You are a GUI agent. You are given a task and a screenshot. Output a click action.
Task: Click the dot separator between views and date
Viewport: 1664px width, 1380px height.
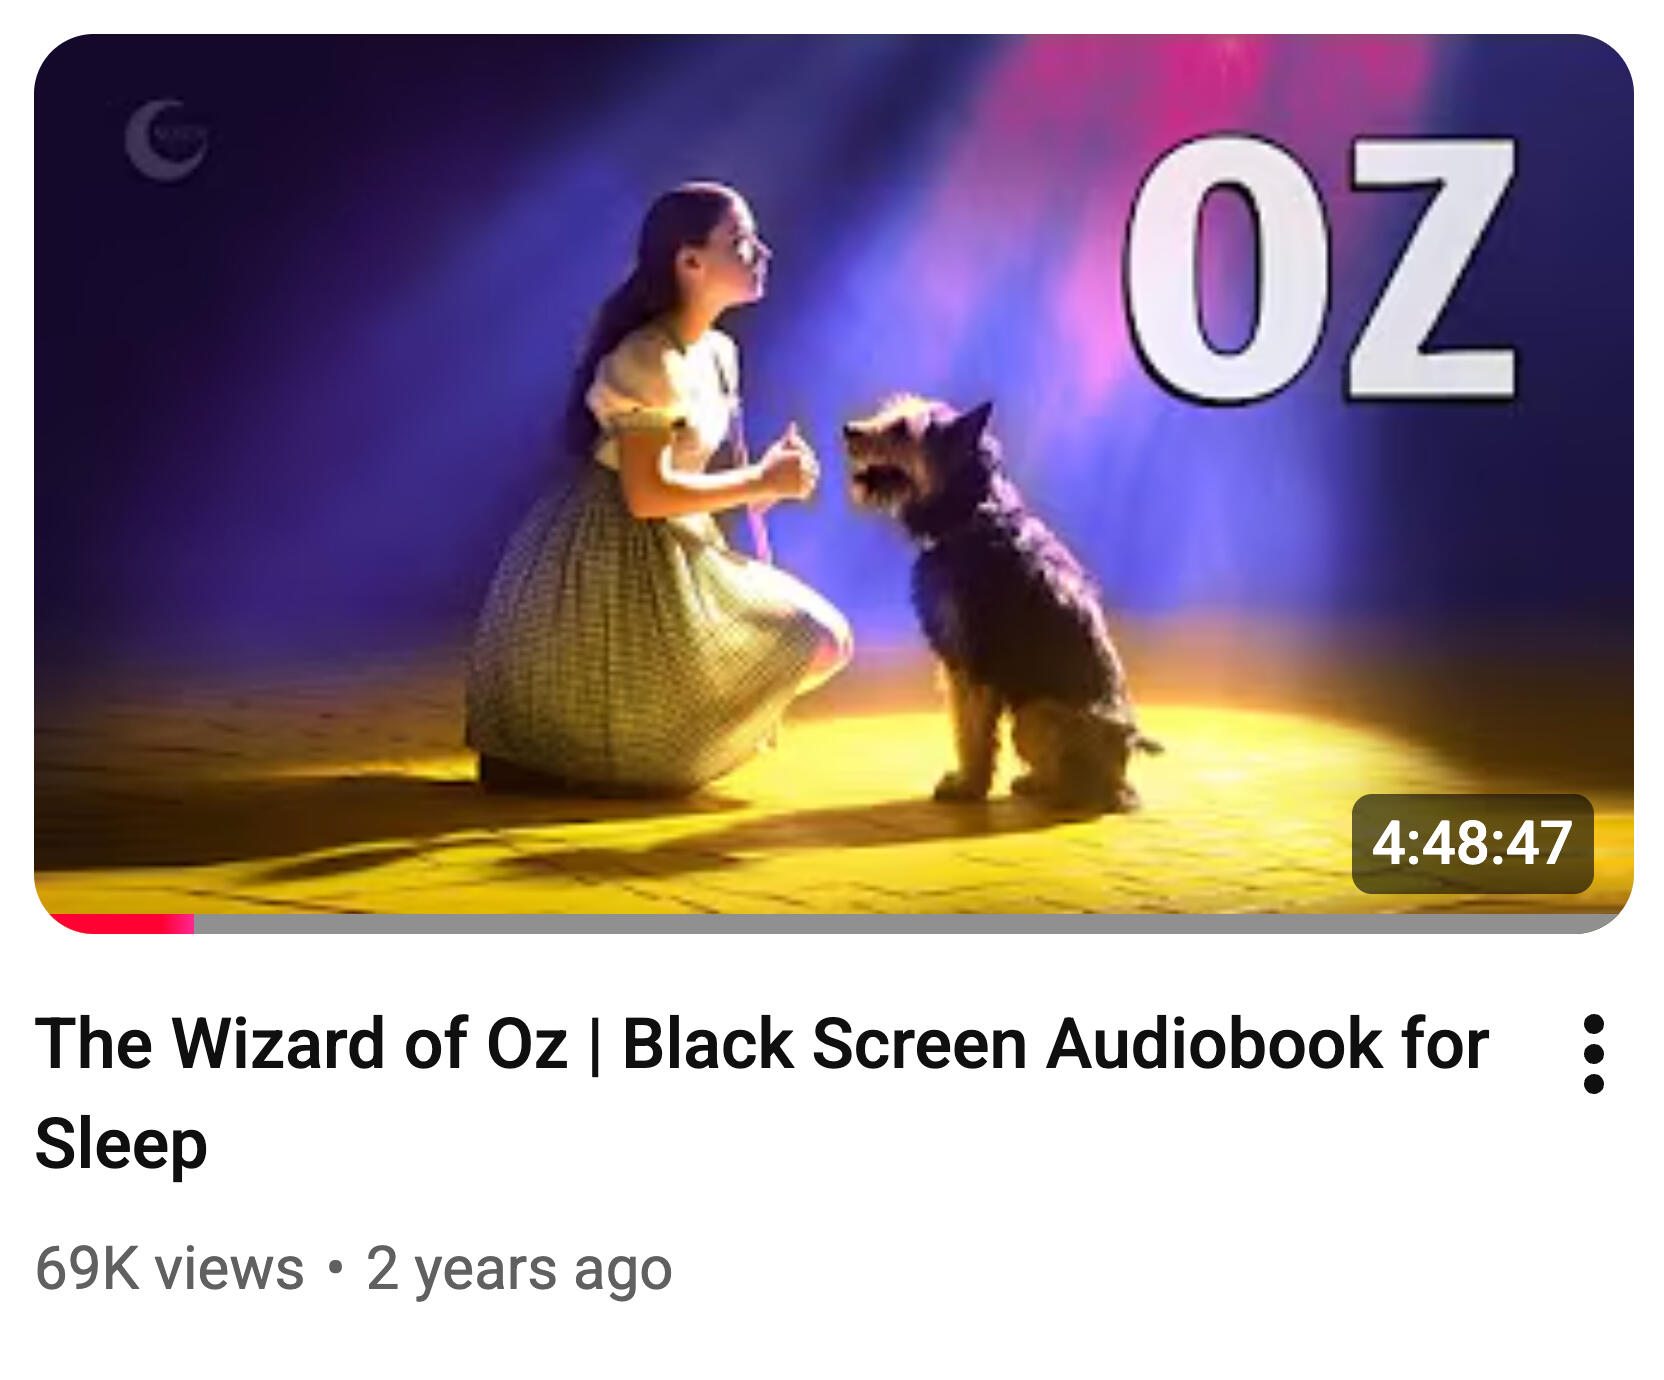tap(335, 1268)
